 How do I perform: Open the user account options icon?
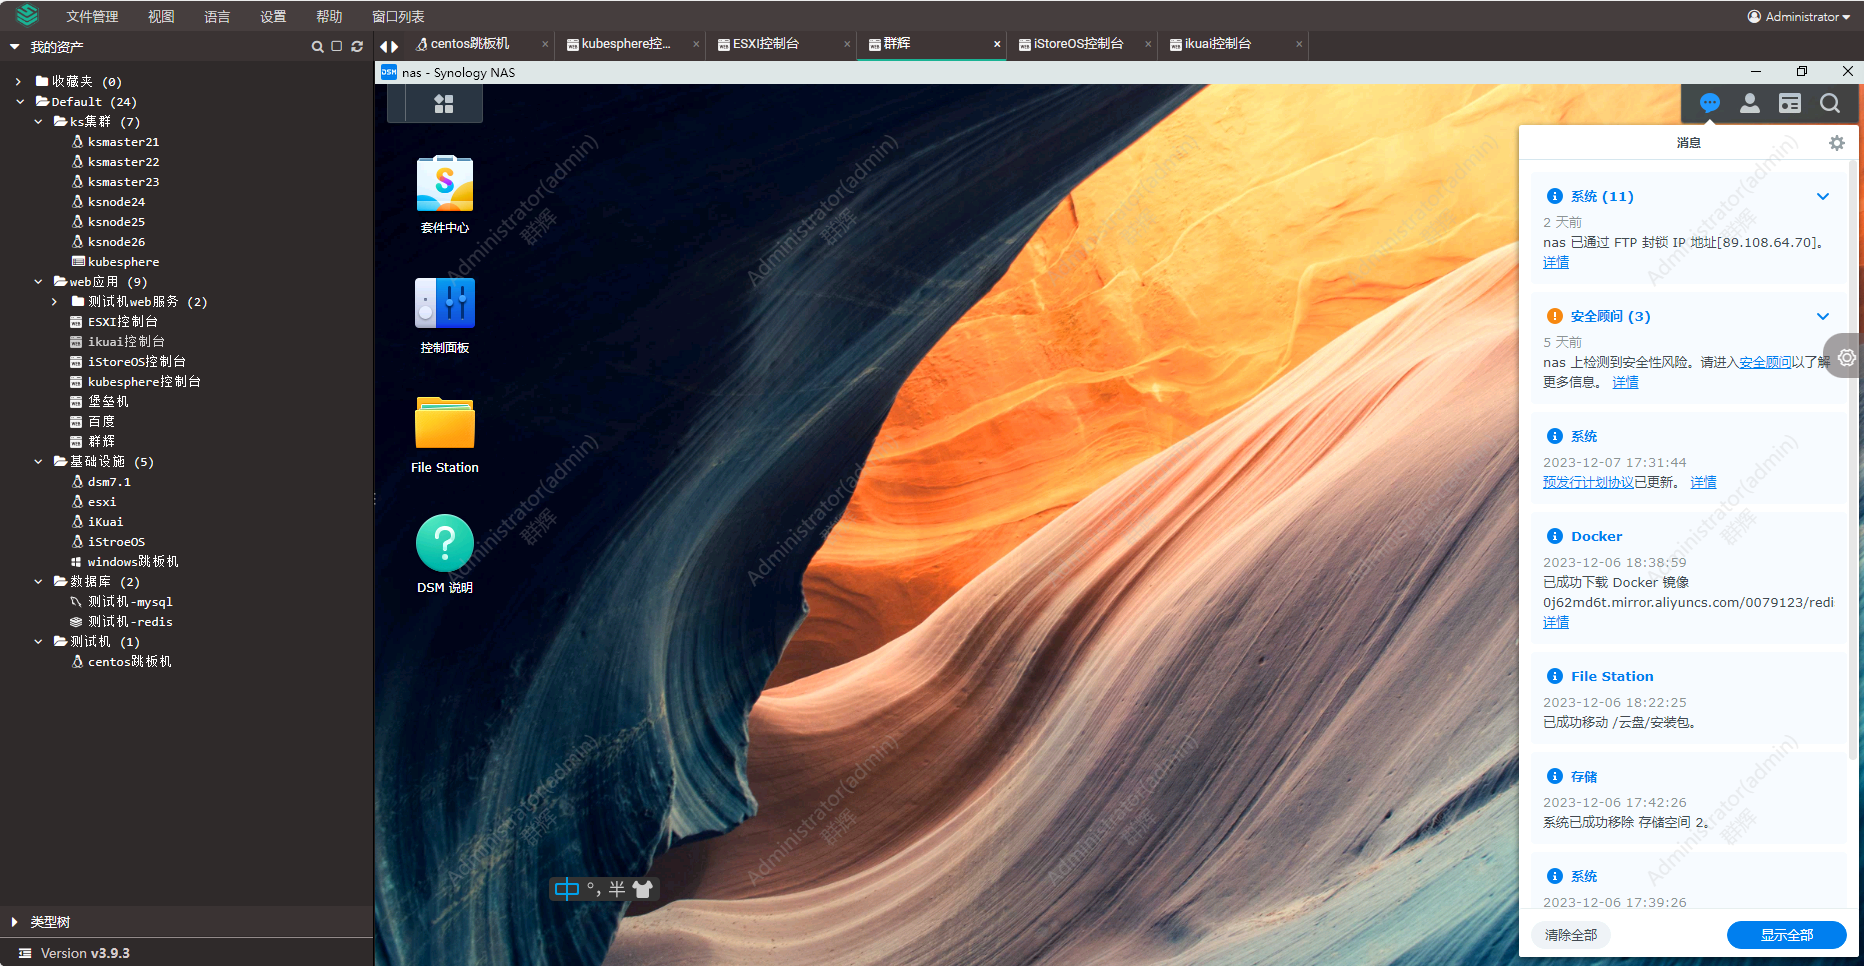click(1750, 103)
